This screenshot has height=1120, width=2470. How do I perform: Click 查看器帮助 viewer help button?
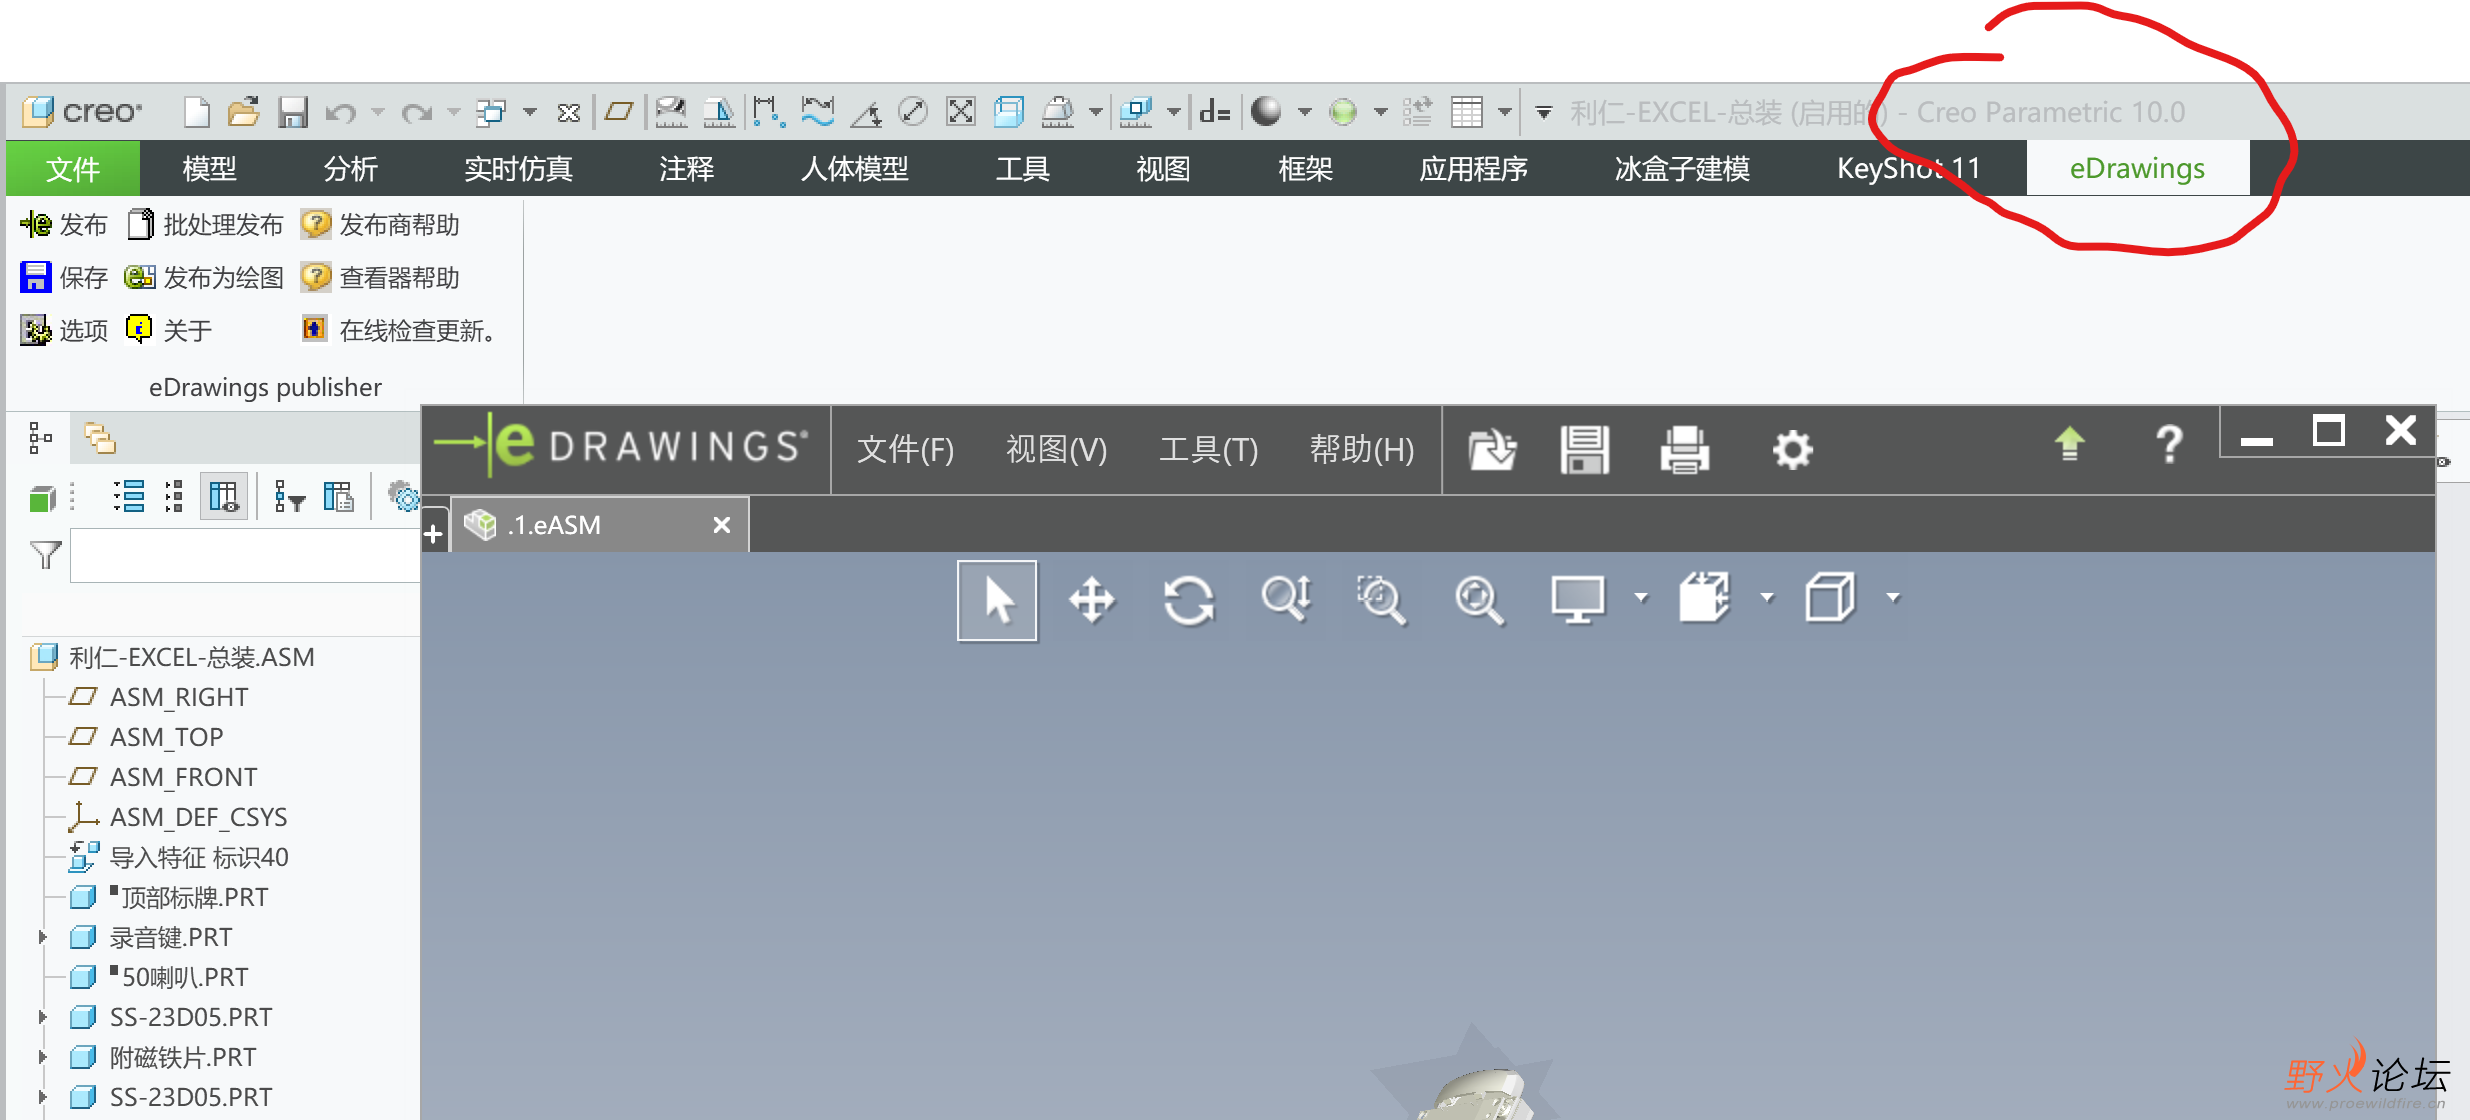click(x=380, y=277)
